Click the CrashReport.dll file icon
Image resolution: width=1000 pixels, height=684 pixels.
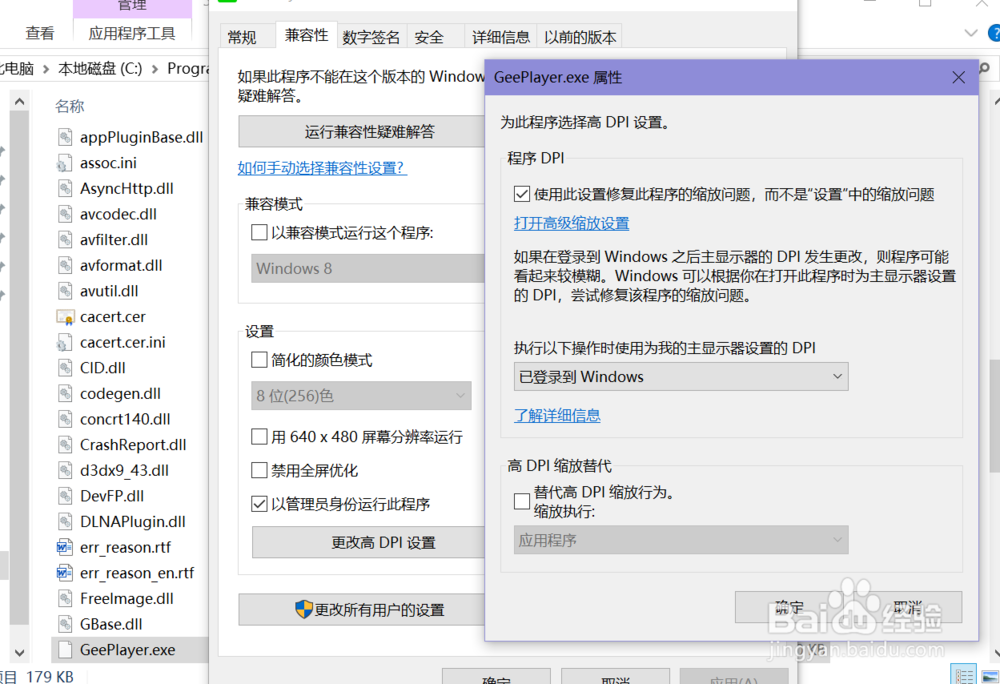pos(65,444)
